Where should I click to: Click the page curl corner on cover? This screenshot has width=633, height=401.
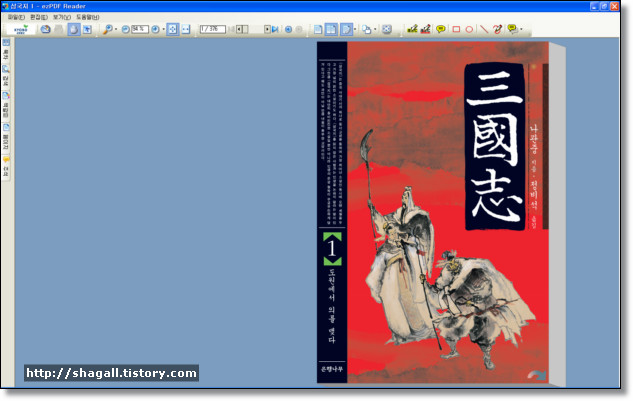[537, 375]
